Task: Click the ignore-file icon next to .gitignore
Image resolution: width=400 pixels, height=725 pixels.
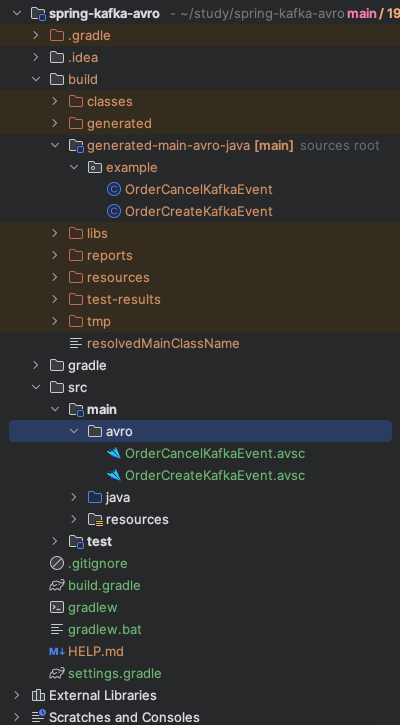Action: point(56,564)
